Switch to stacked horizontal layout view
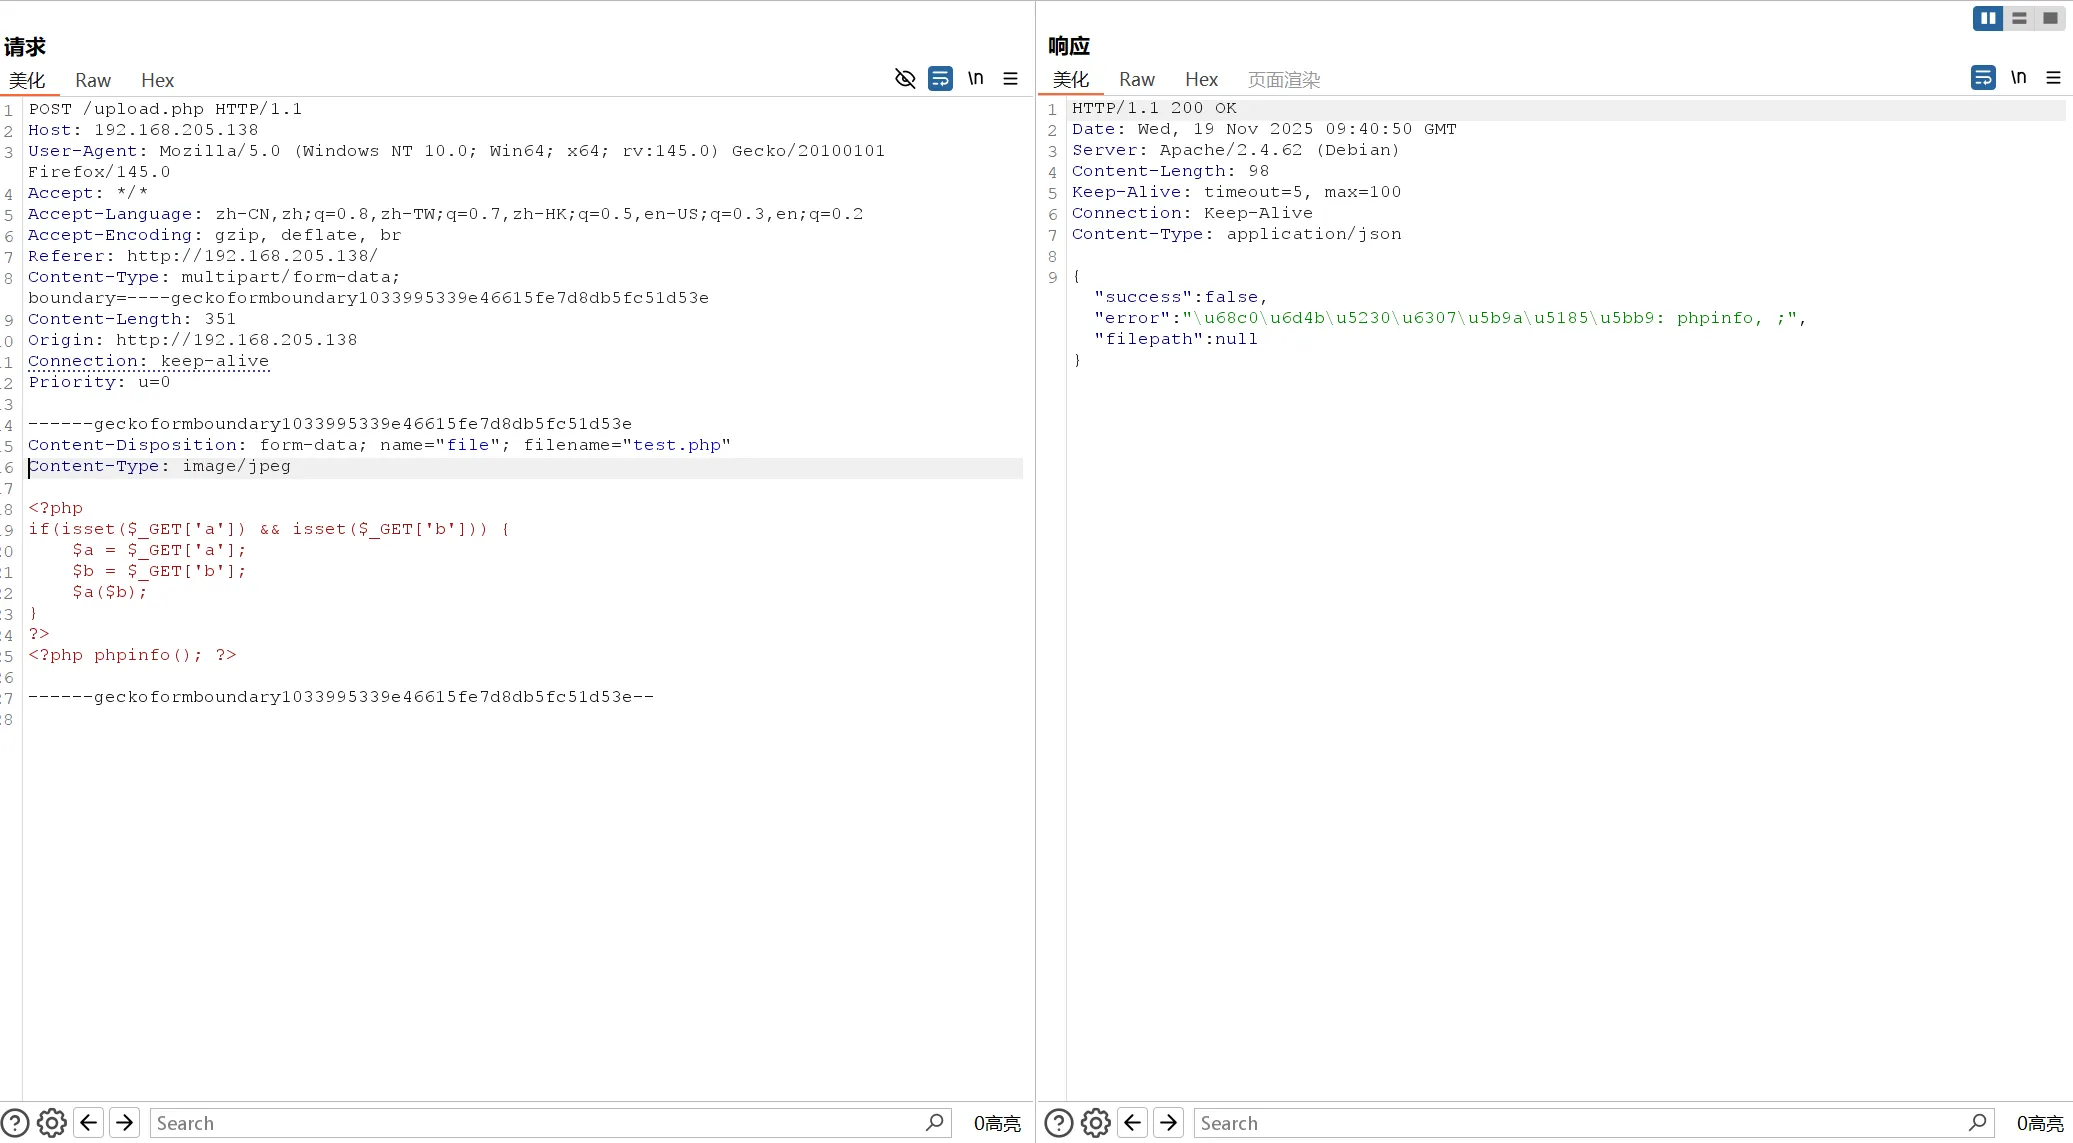2073x1143 pixels. (2019, 18)
